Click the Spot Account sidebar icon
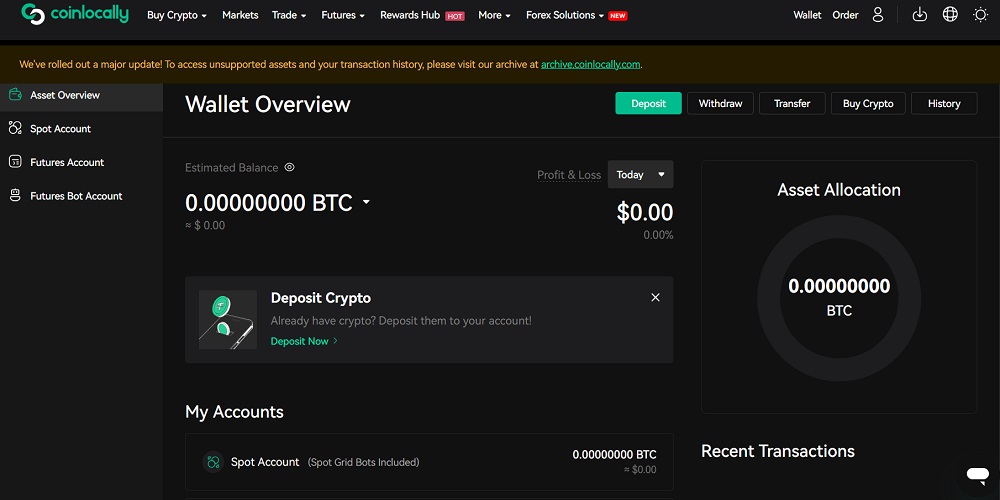 (15, 128)
